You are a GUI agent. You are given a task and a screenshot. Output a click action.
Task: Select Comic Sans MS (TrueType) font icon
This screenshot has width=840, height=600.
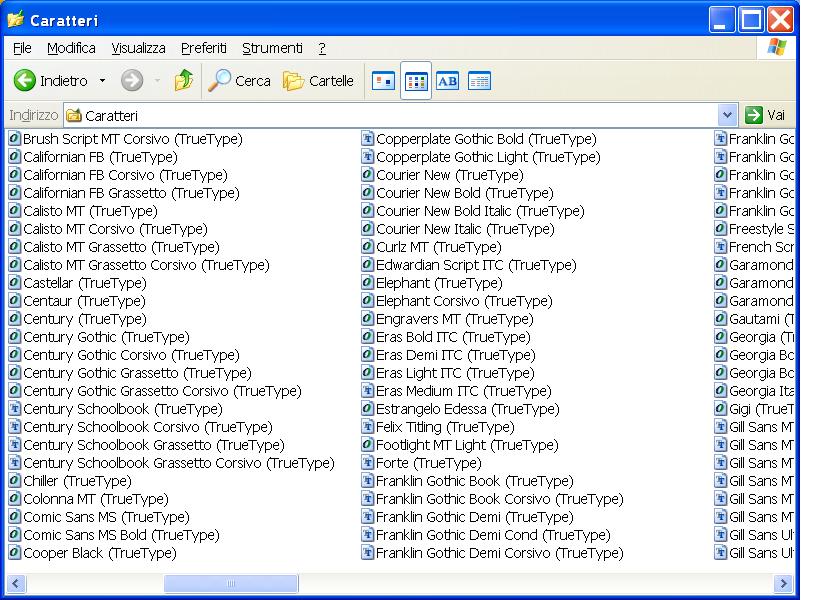tap(14, 517)
